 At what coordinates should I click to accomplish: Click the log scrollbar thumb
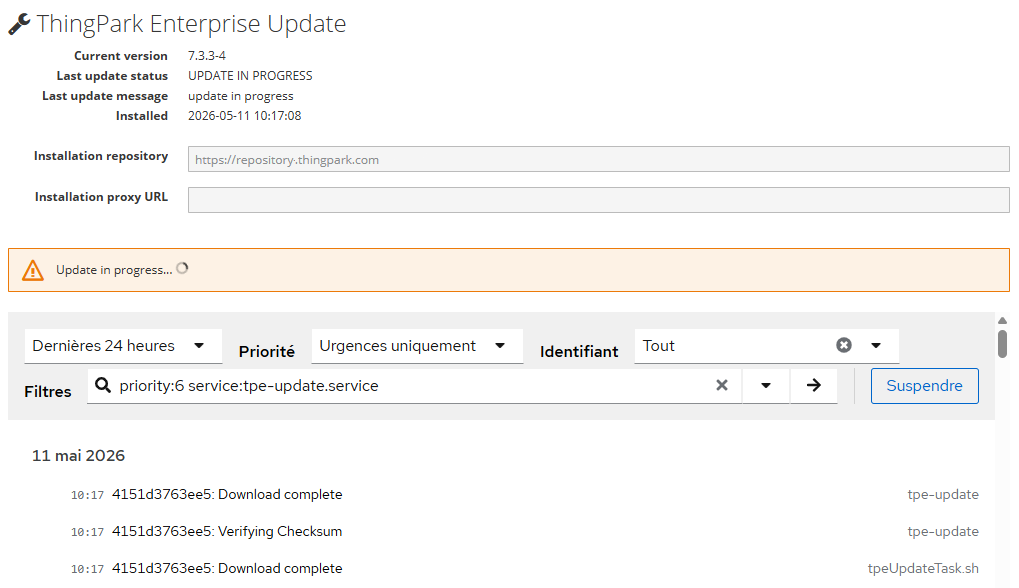coord(1003,344)
